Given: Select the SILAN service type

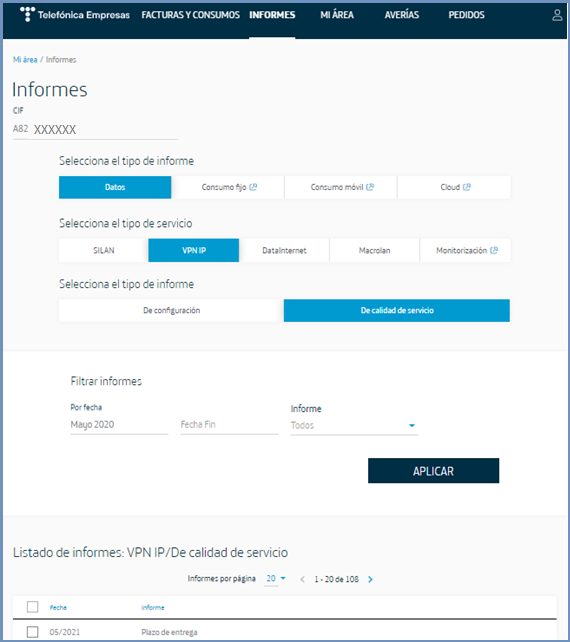Looking at the screenshot, I should 103,250.
